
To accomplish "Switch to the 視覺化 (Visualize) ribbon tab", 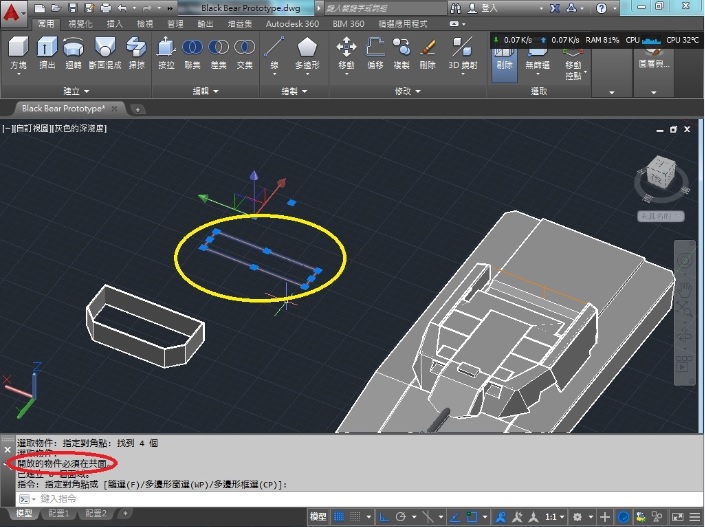I will [80, 24].
